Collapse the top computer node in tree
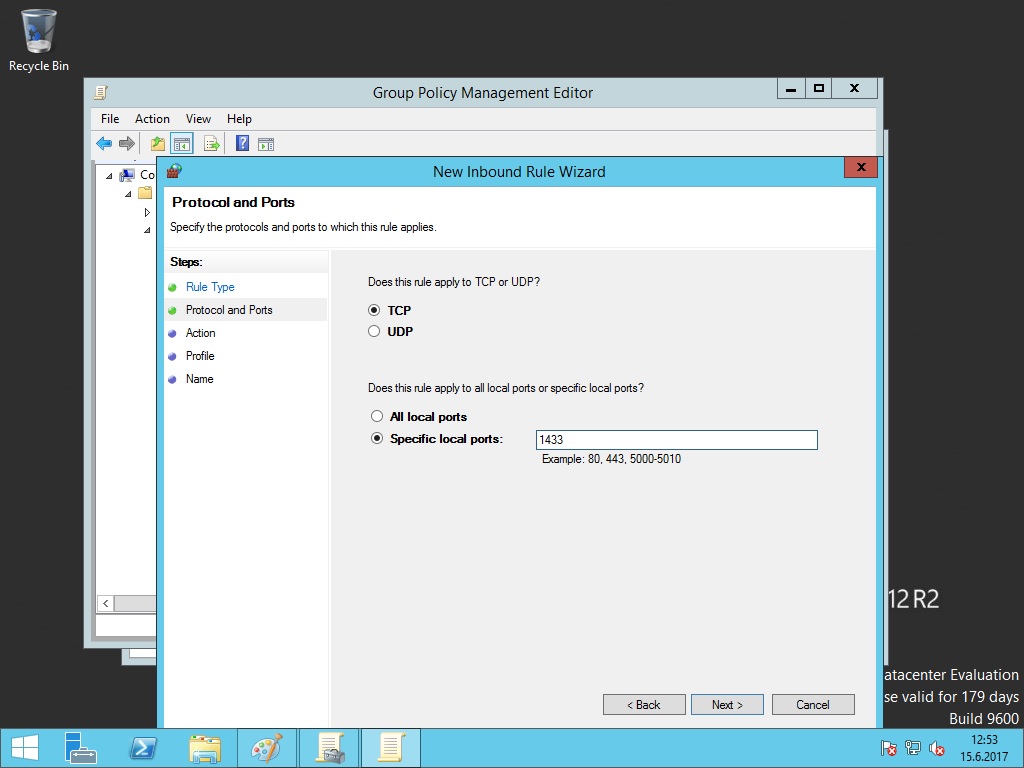 pos(110,176)
